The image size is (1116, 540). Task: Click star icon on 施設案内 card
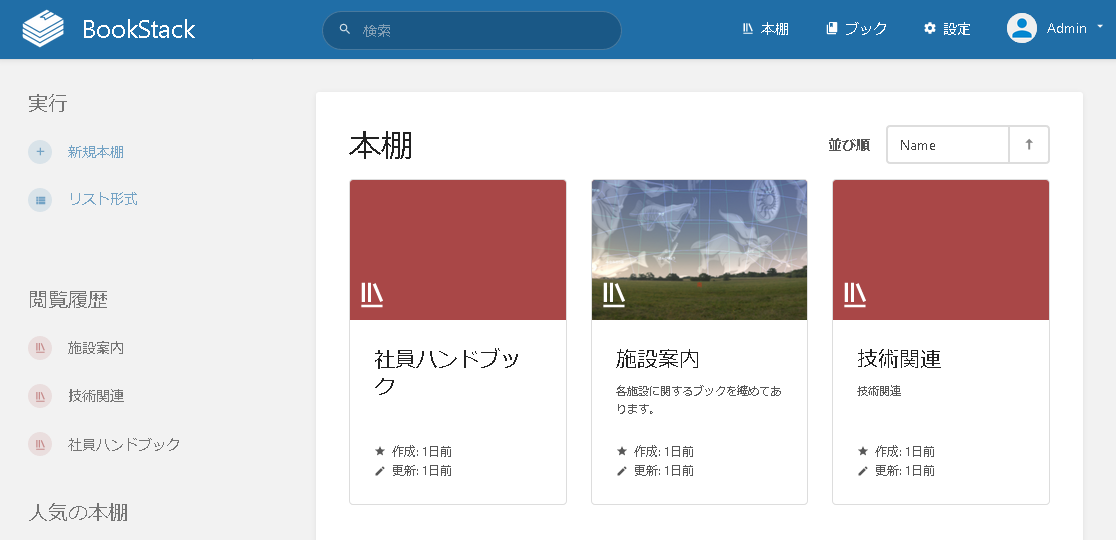[x=621, y=451]
